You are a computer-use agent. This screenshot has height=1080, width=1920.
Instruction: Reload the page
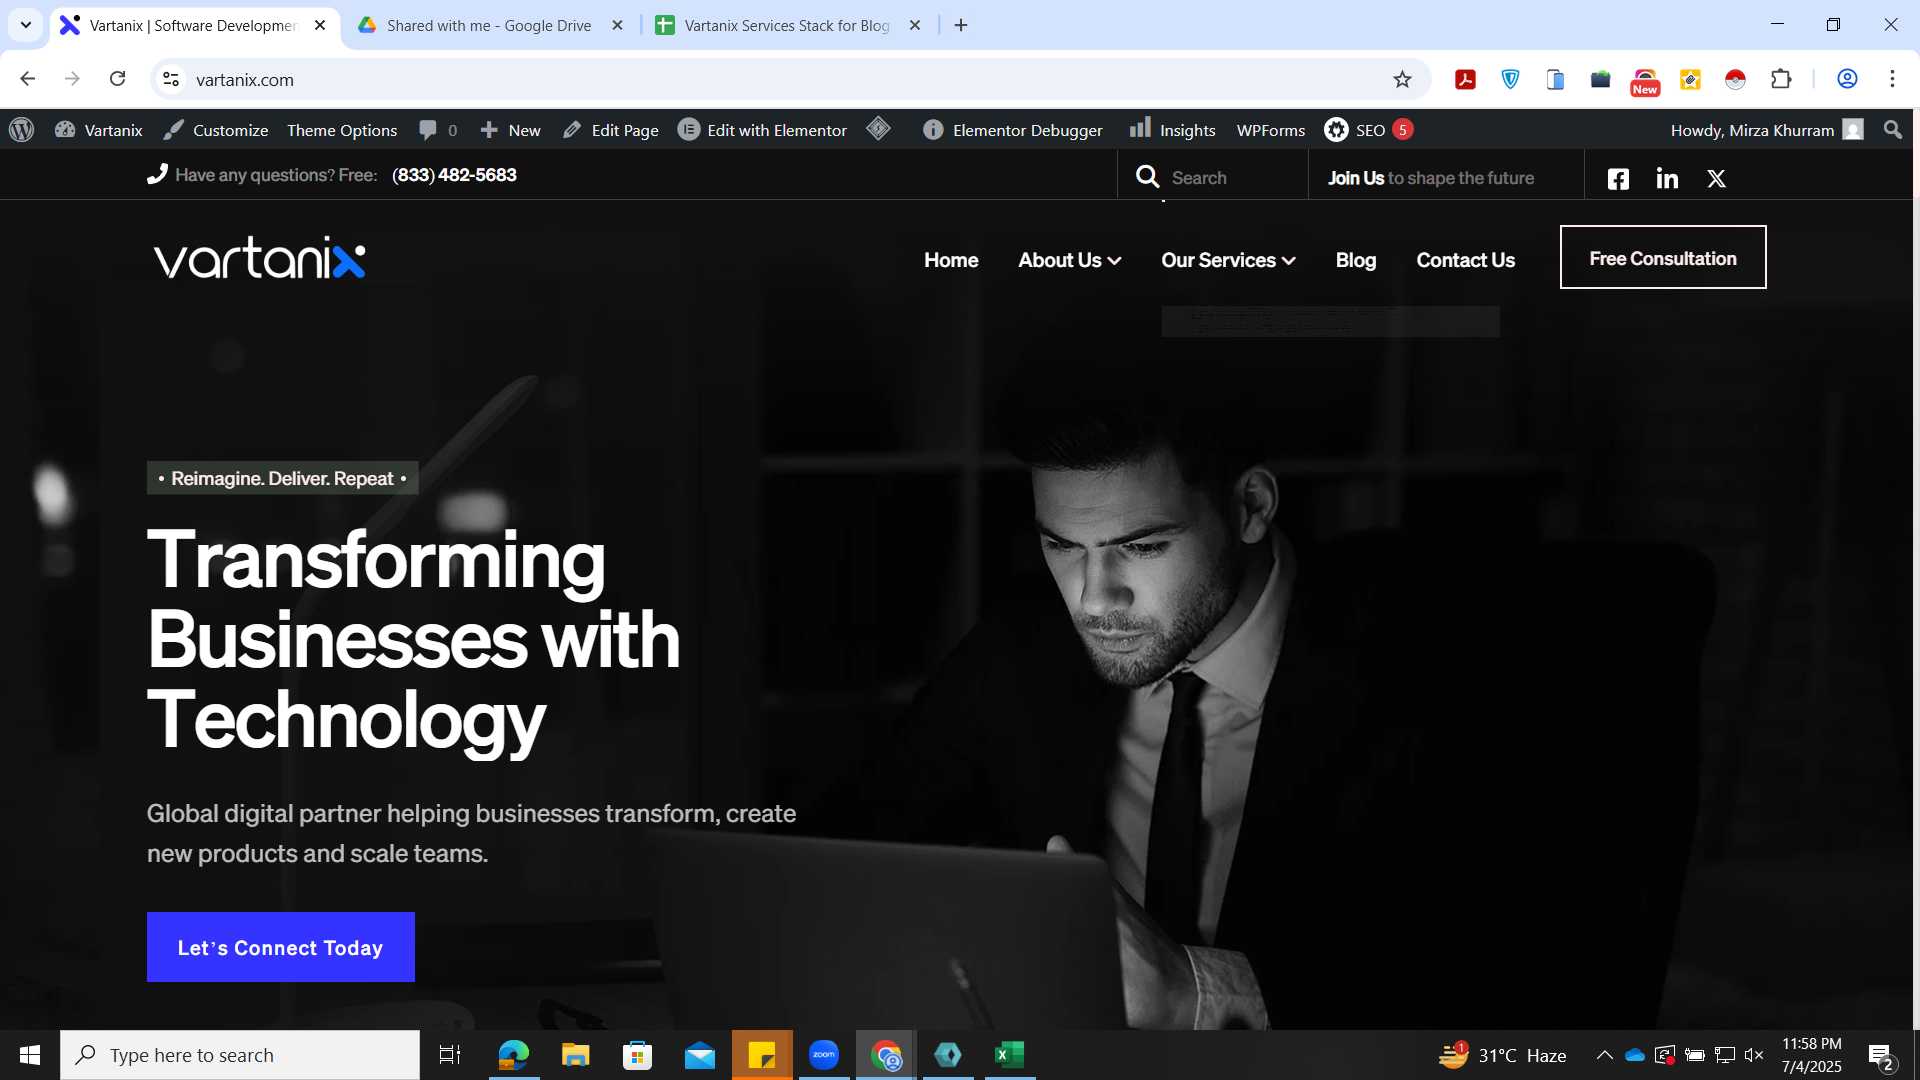pyautogui.click(x=117, y=79)
